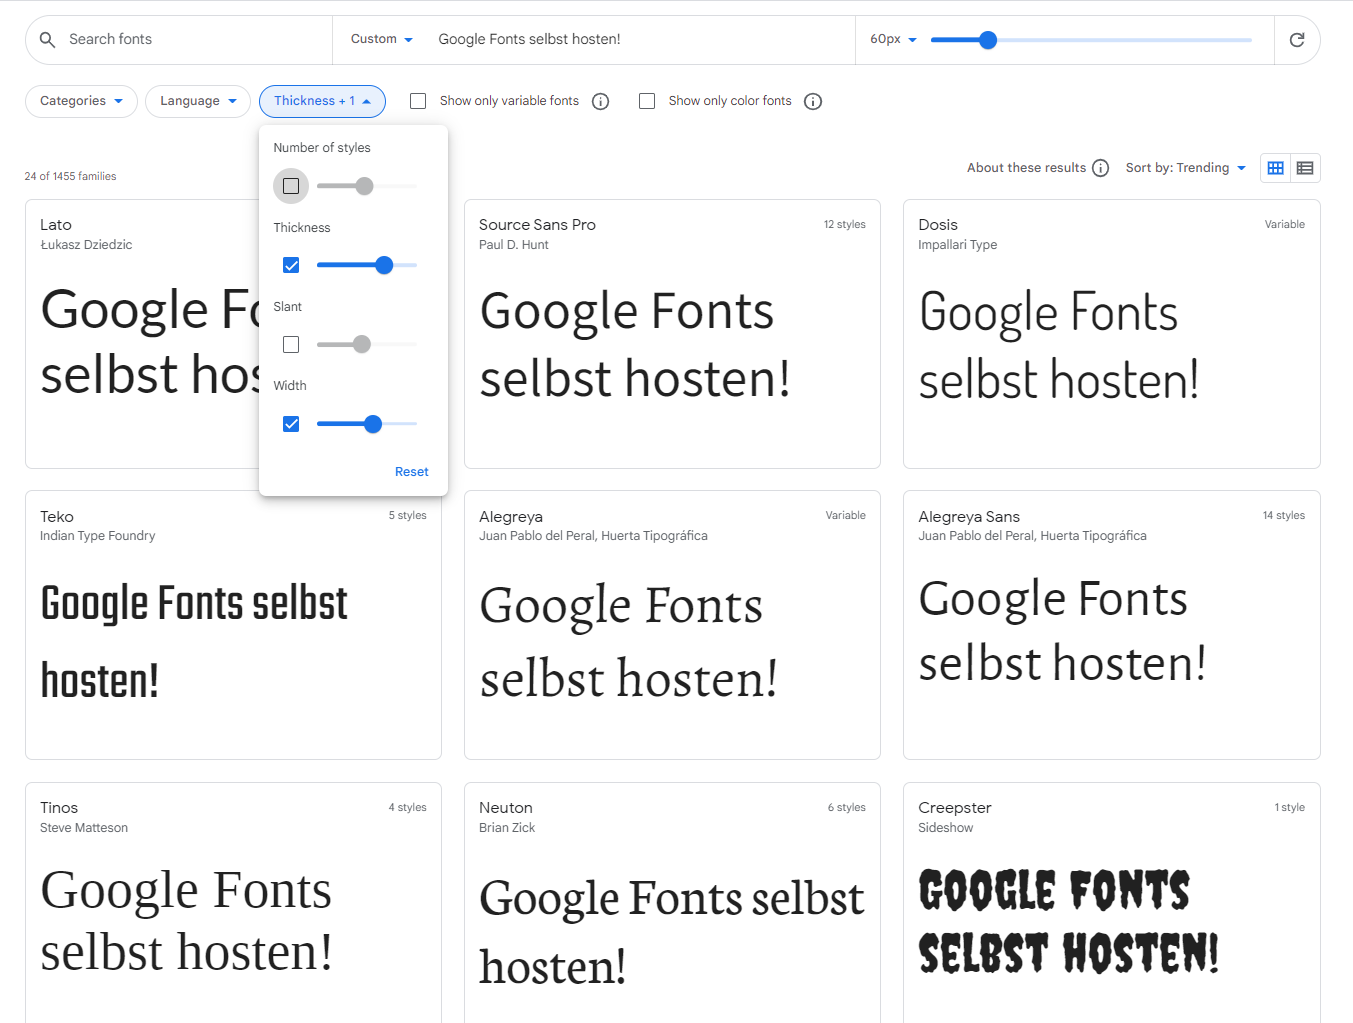Screen dimensions: 1353x1023
Task: Click the search magnifier icon
Action: pyautogui.click(x=47, y=40)
